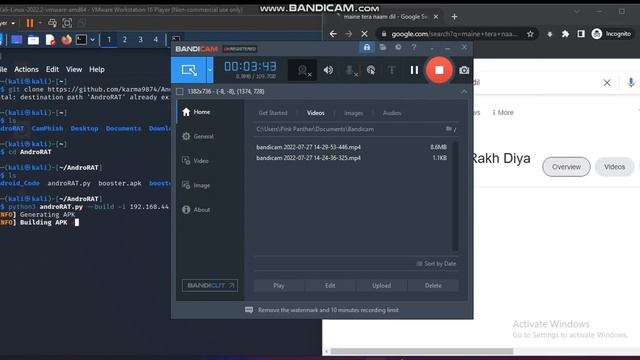Screen dimensions: 640x360
Task: Open the Sort by Date option
Action: coord(436,264)
